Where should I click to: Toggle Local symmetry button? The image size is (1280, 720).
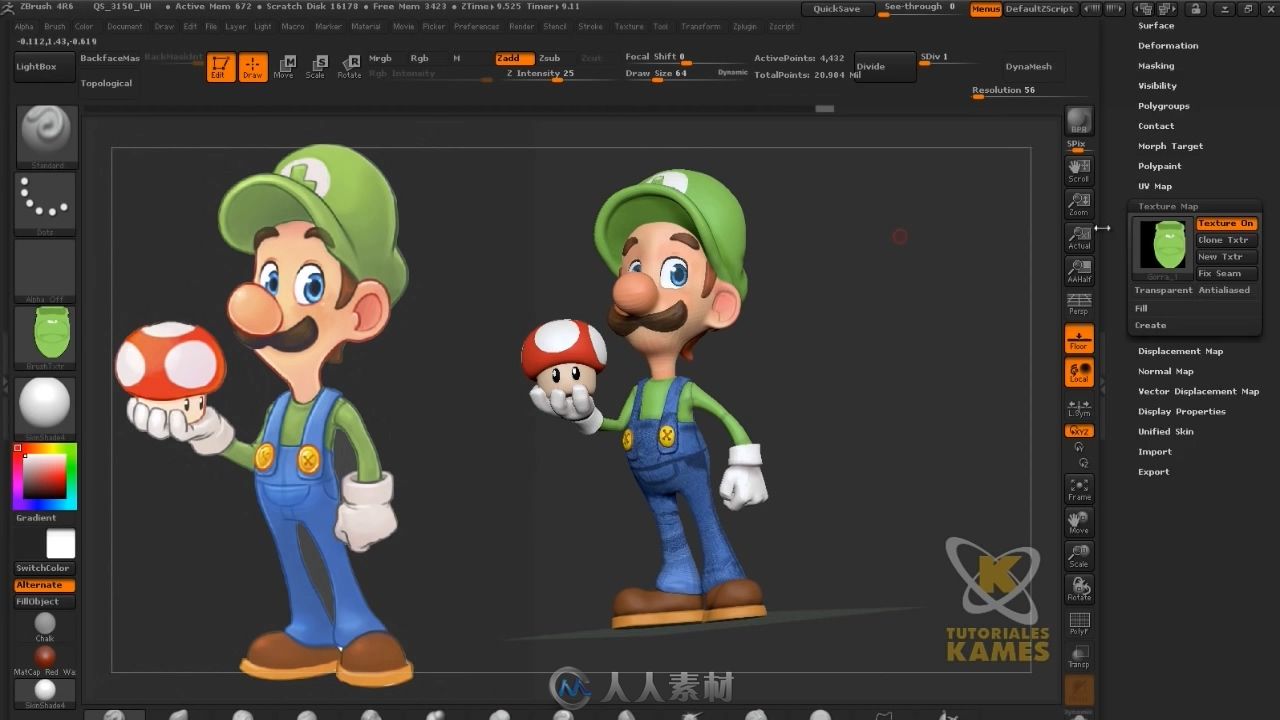click(1079, 373)
